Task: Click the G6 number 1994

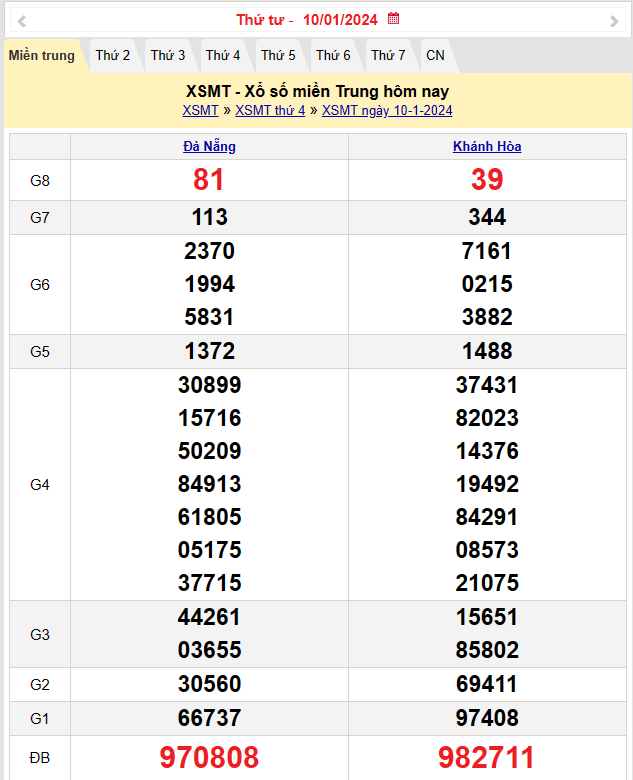Action: [x=210, y=285]
